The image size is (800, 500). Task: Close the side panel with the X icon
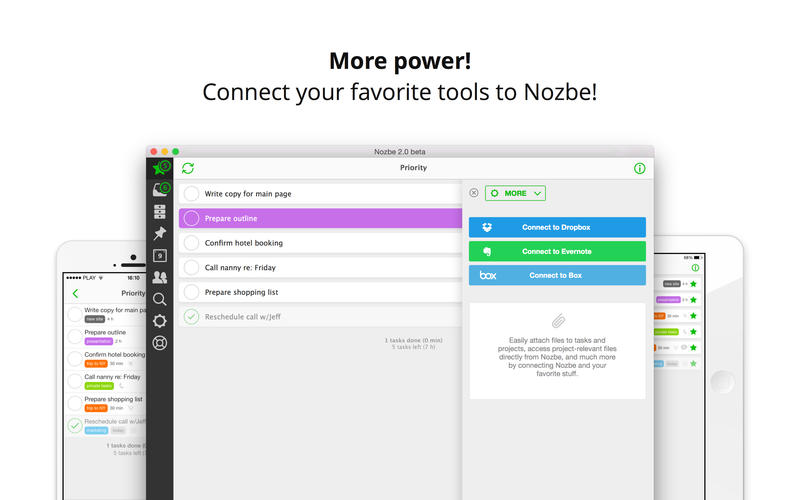474,193
